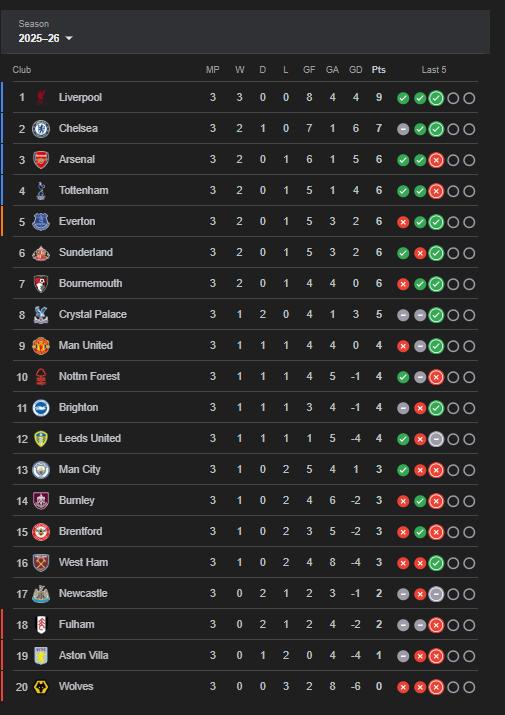The width and height of the screenshot is (505, 715).
Task: Click the Wolves club crest
Action: click(x=41, y=687)
